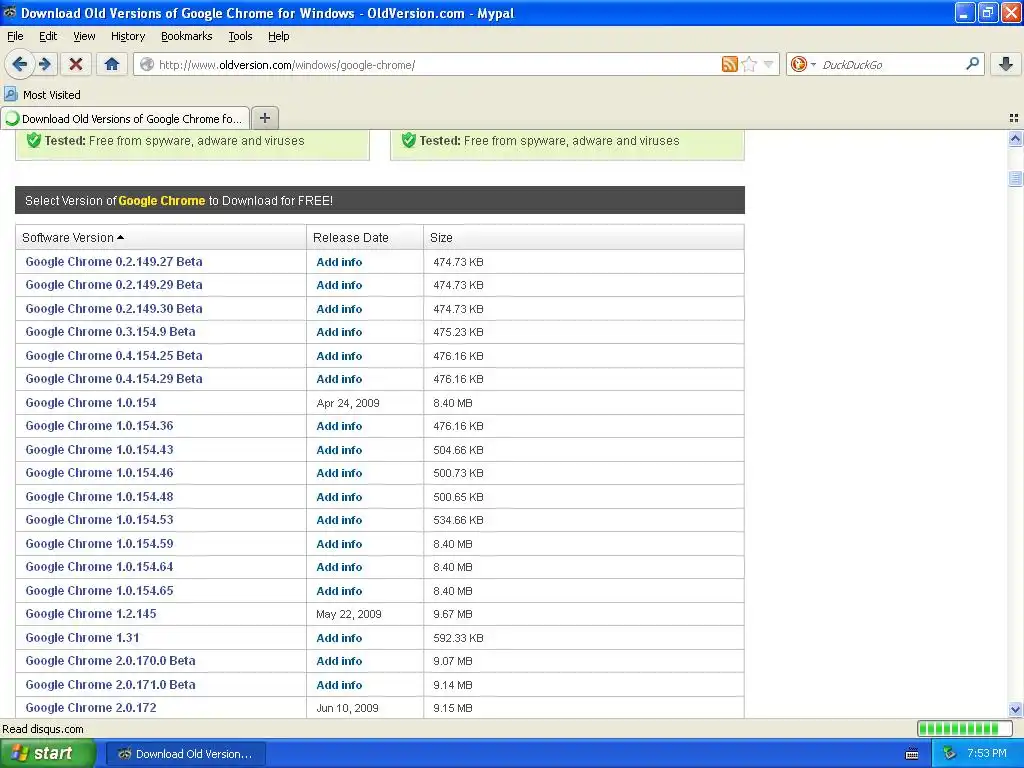Open the History menu
Viewport: 1024px width, 768px height.
128,36
